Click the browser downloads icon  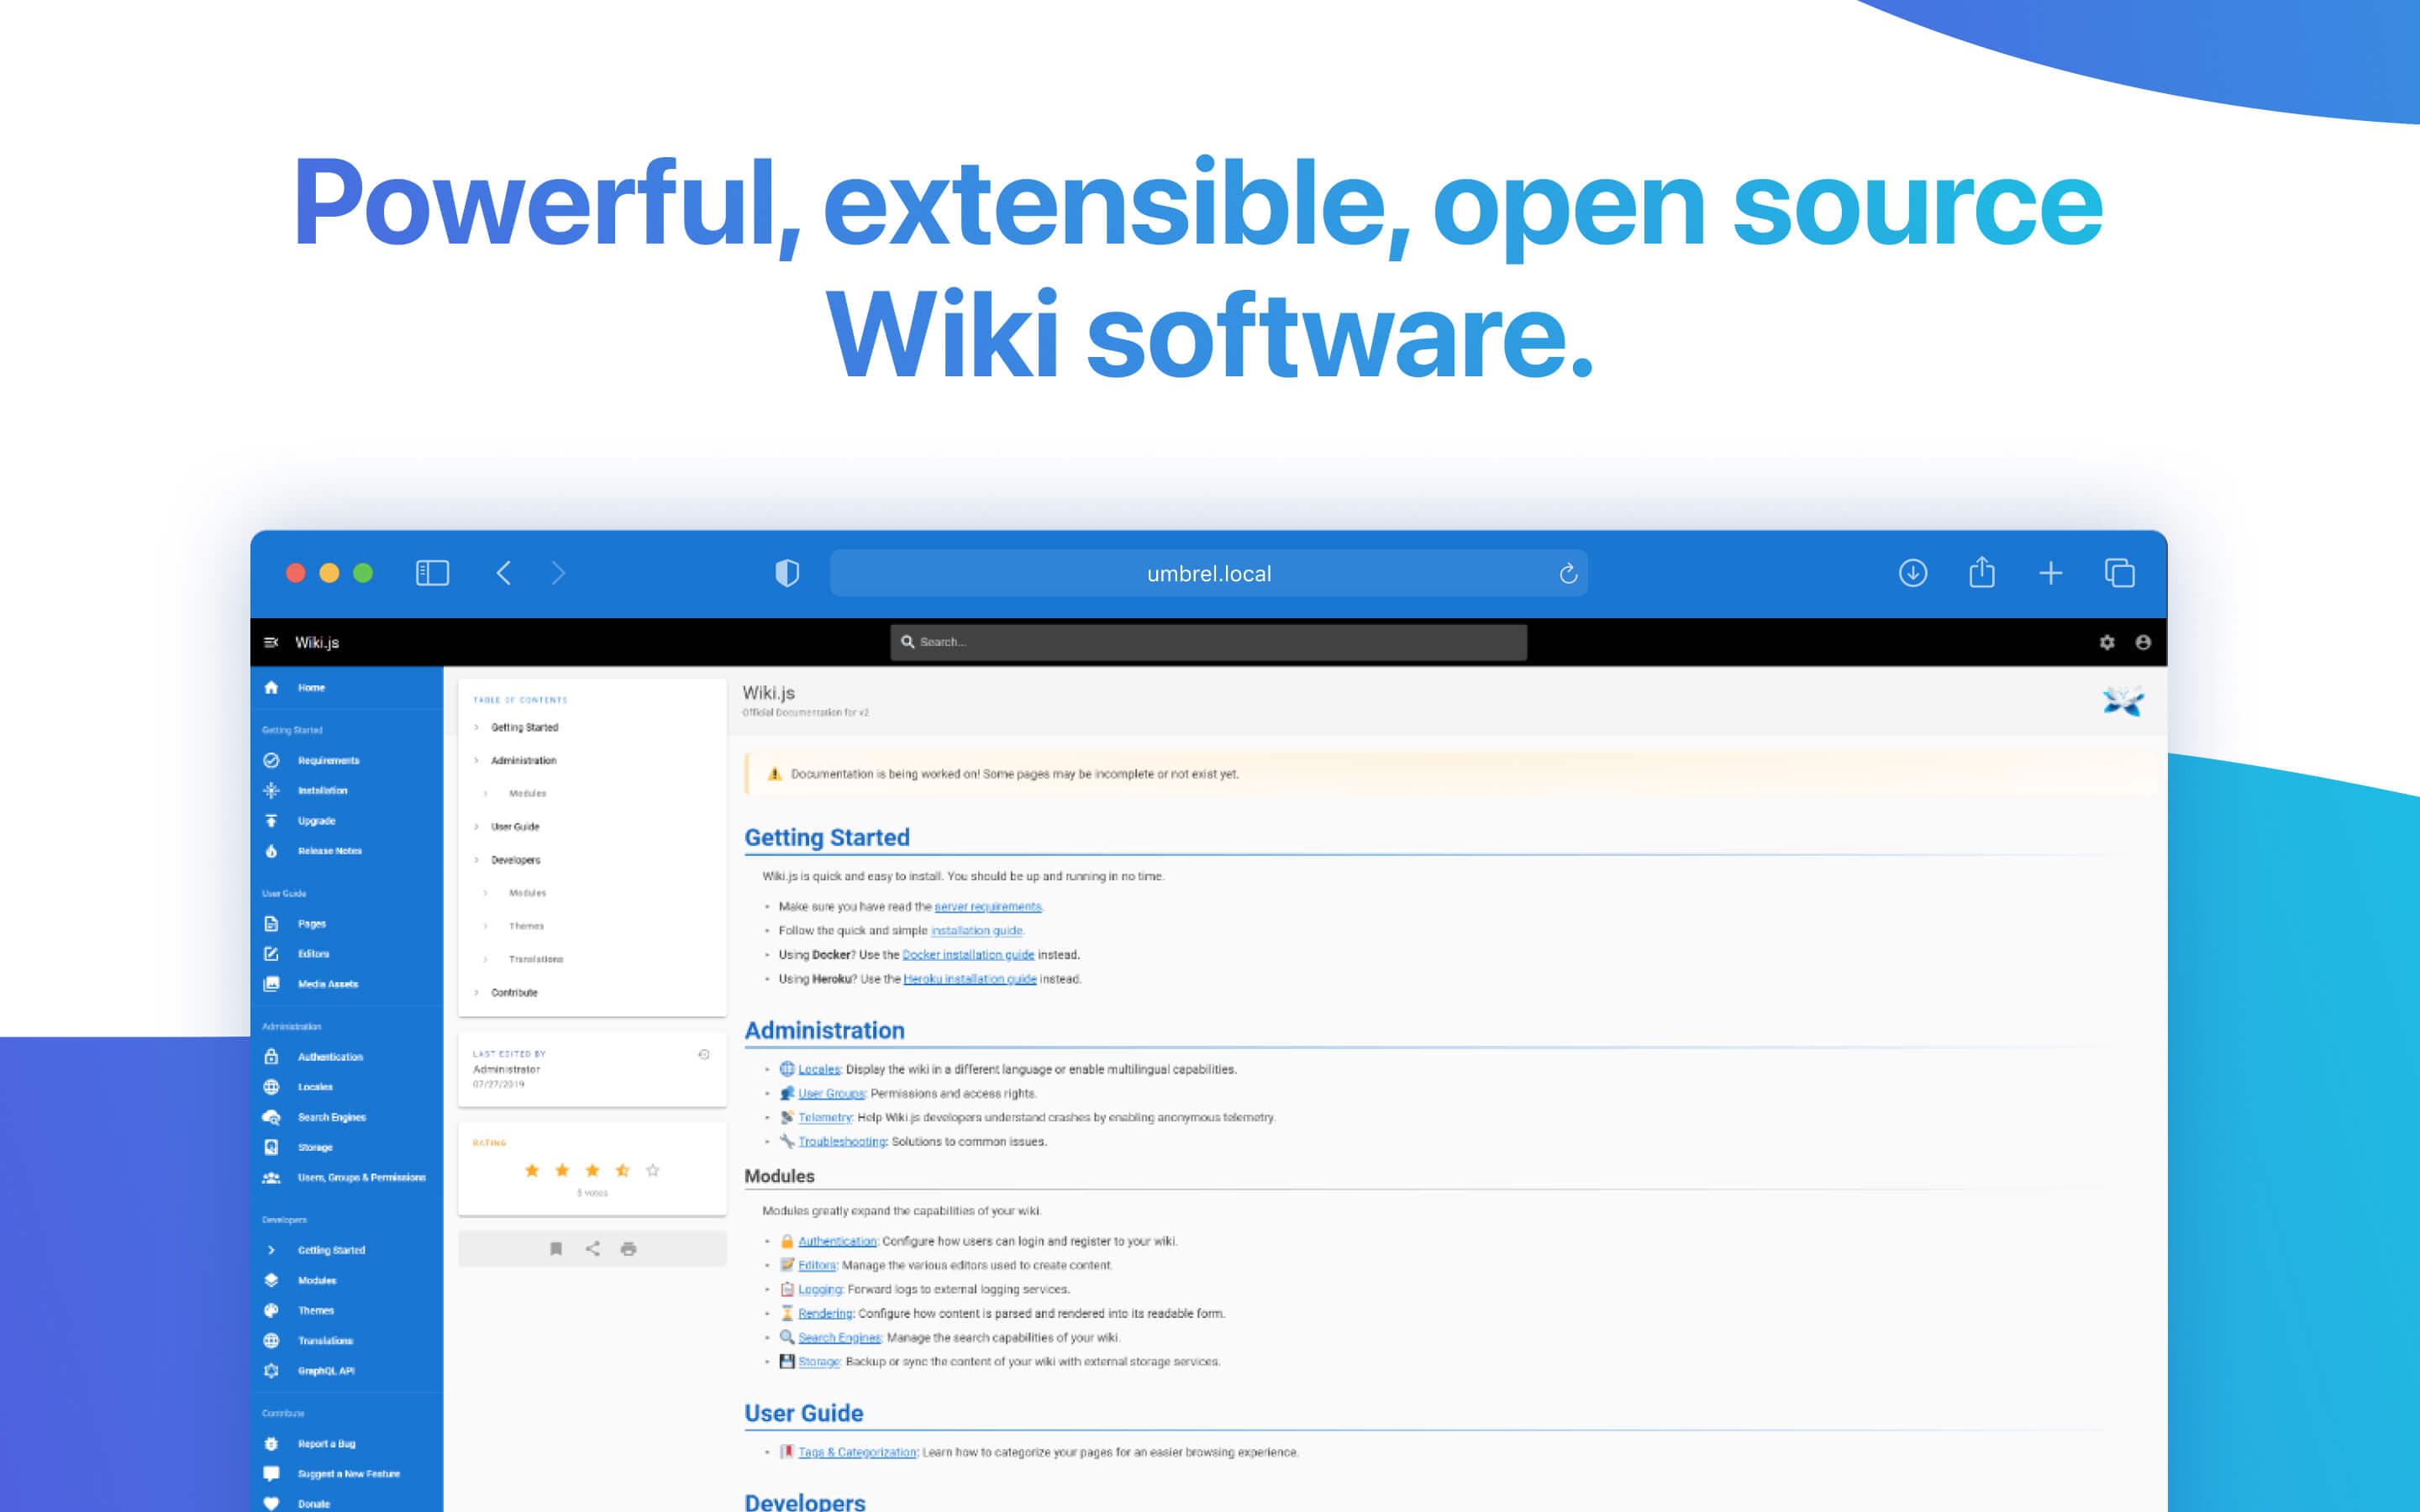(1912, 573)
